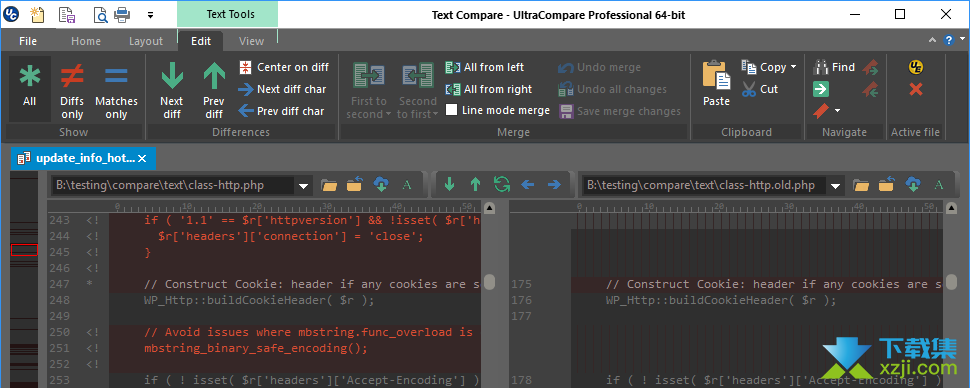This screenshot has height=388, width=970.
Task: Jump to Prev diff
Action: [x=214, y=92]
